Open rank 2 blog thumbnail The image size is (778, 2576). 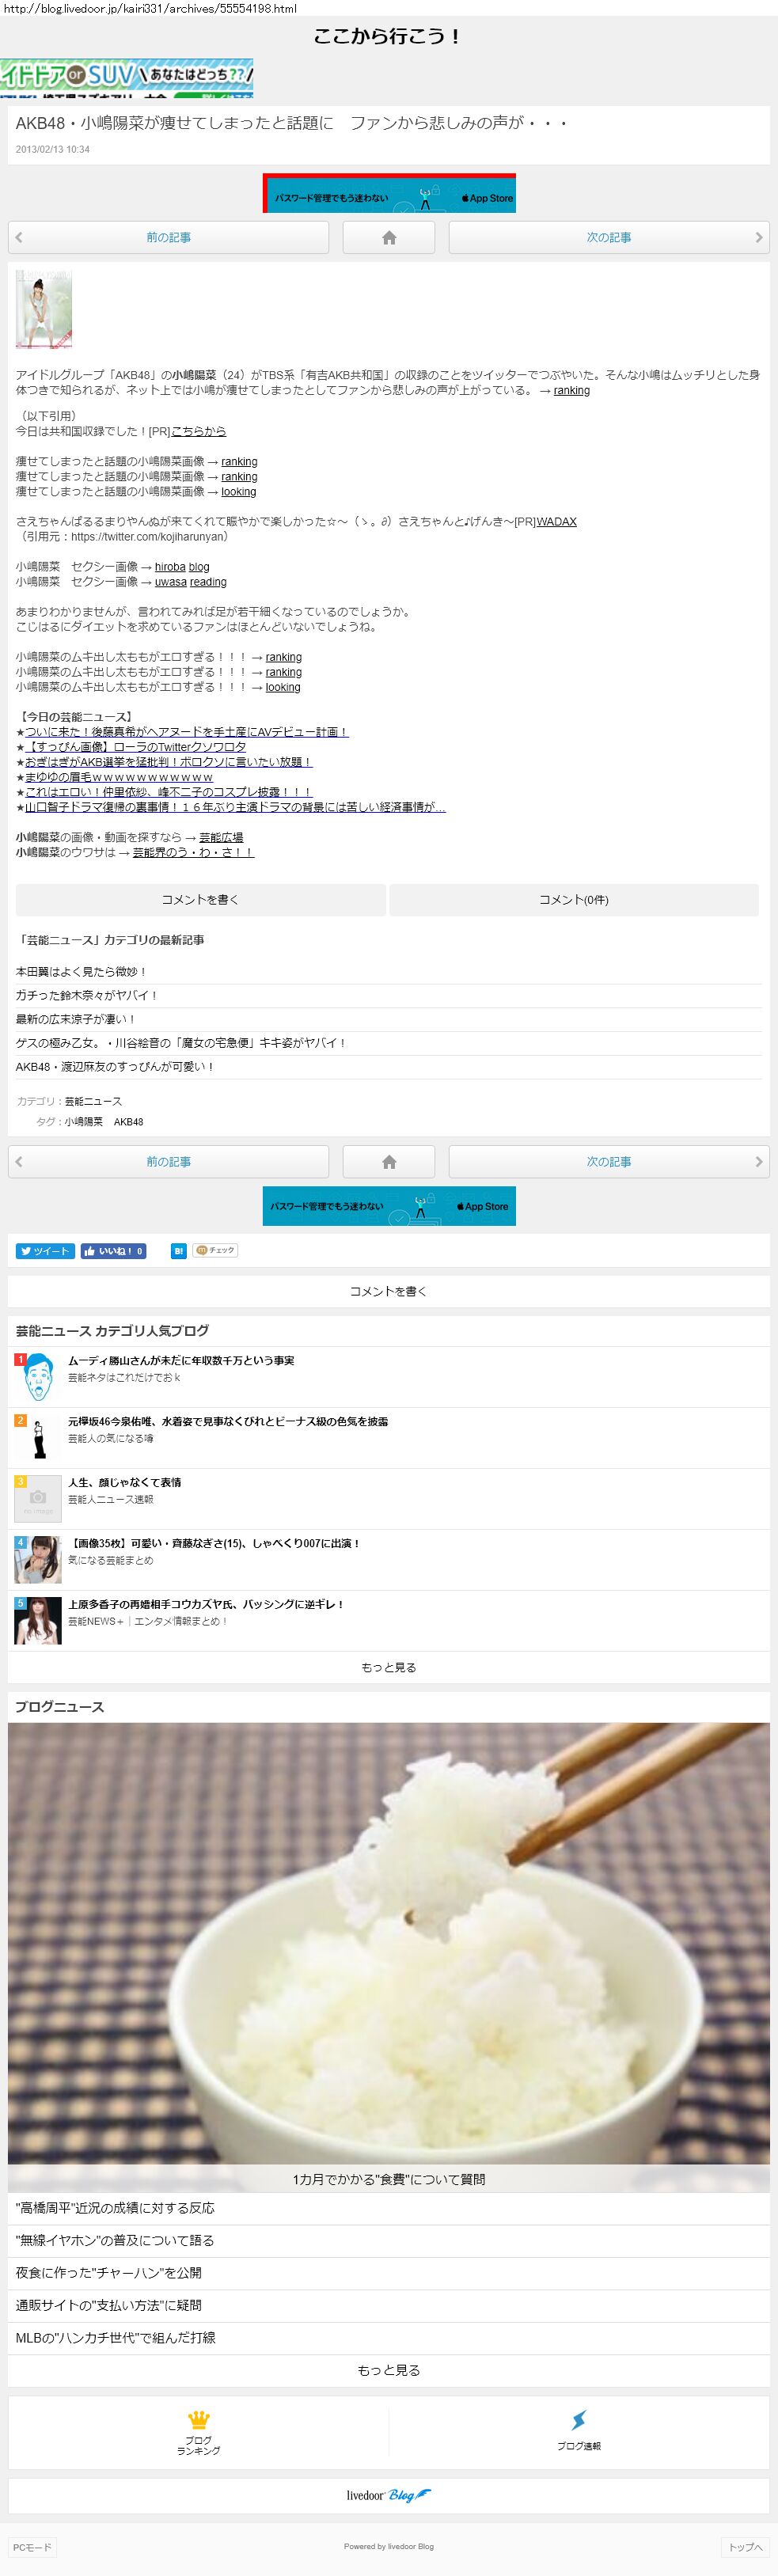coord(38,1438)
